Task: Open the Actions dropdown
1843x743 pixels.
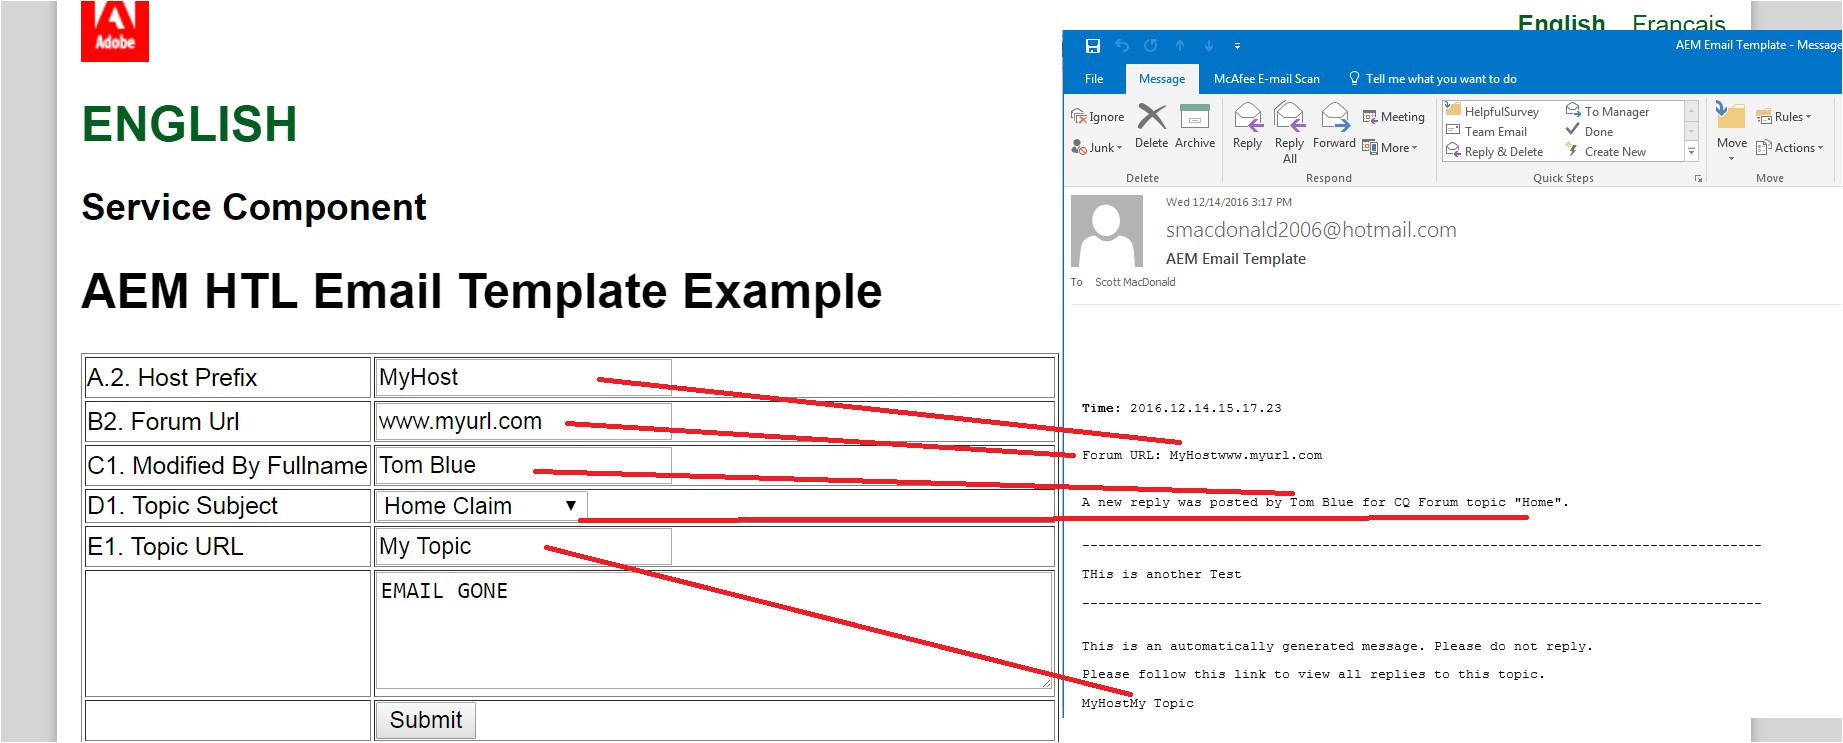Action: tap(1789, 148)
